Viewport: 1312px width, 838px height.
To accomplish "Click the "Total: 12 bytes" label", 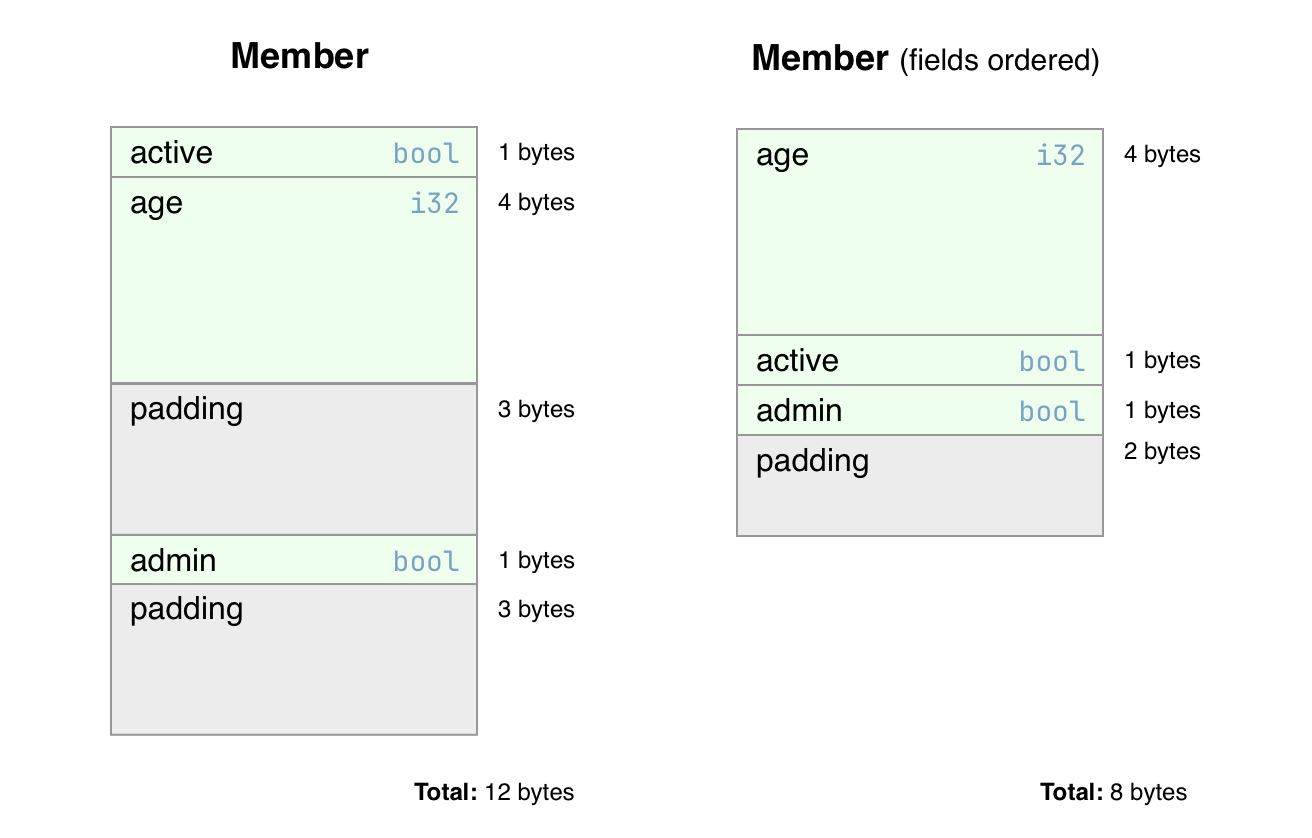I will point(494,793).
